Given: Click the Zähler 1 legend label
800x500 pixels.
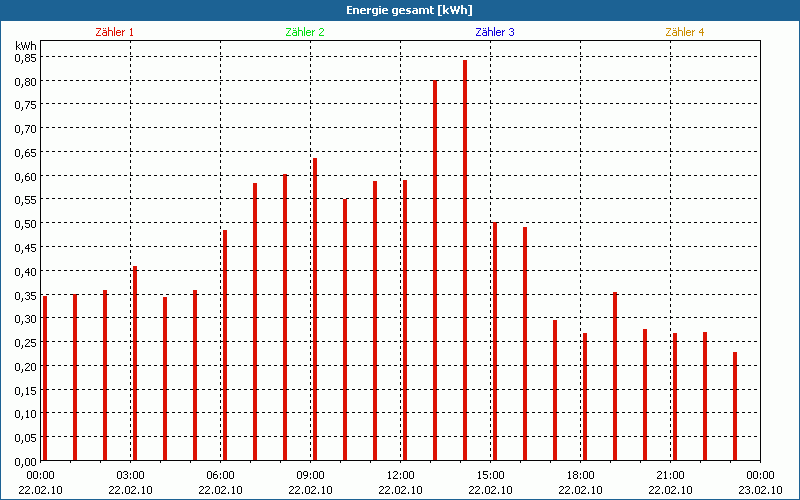Looking at the screenshot, I should [114, 32].
